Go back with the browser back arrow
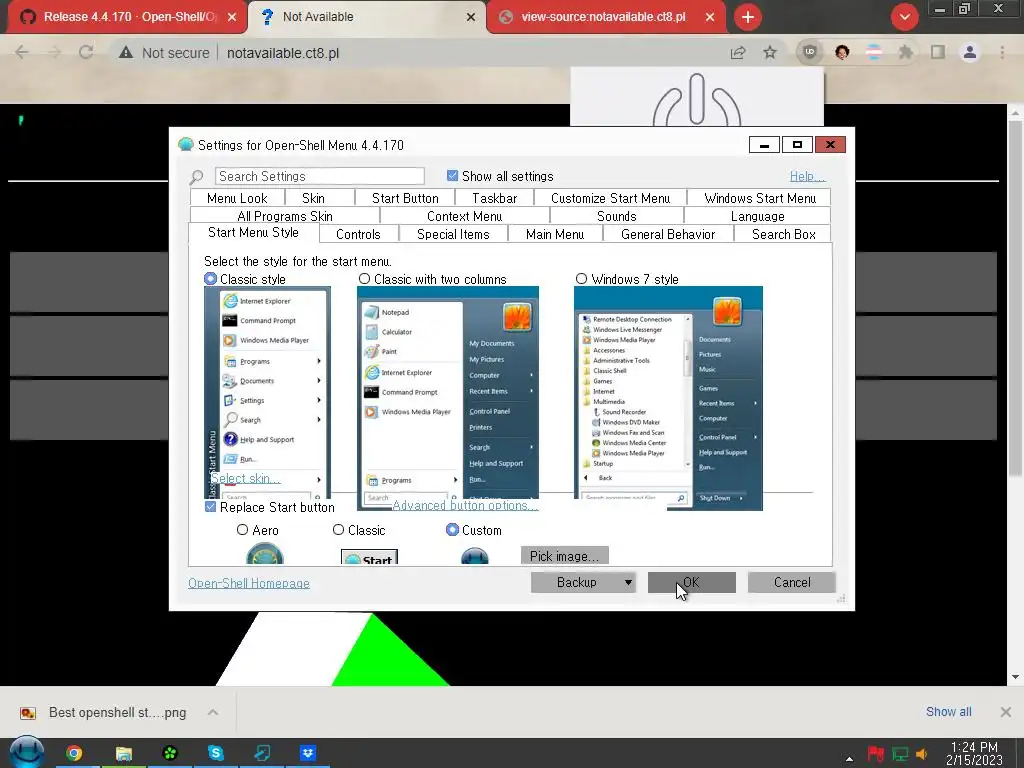Screen dimensions: 1024x768 pyautogui.click(x=22, y=52)
